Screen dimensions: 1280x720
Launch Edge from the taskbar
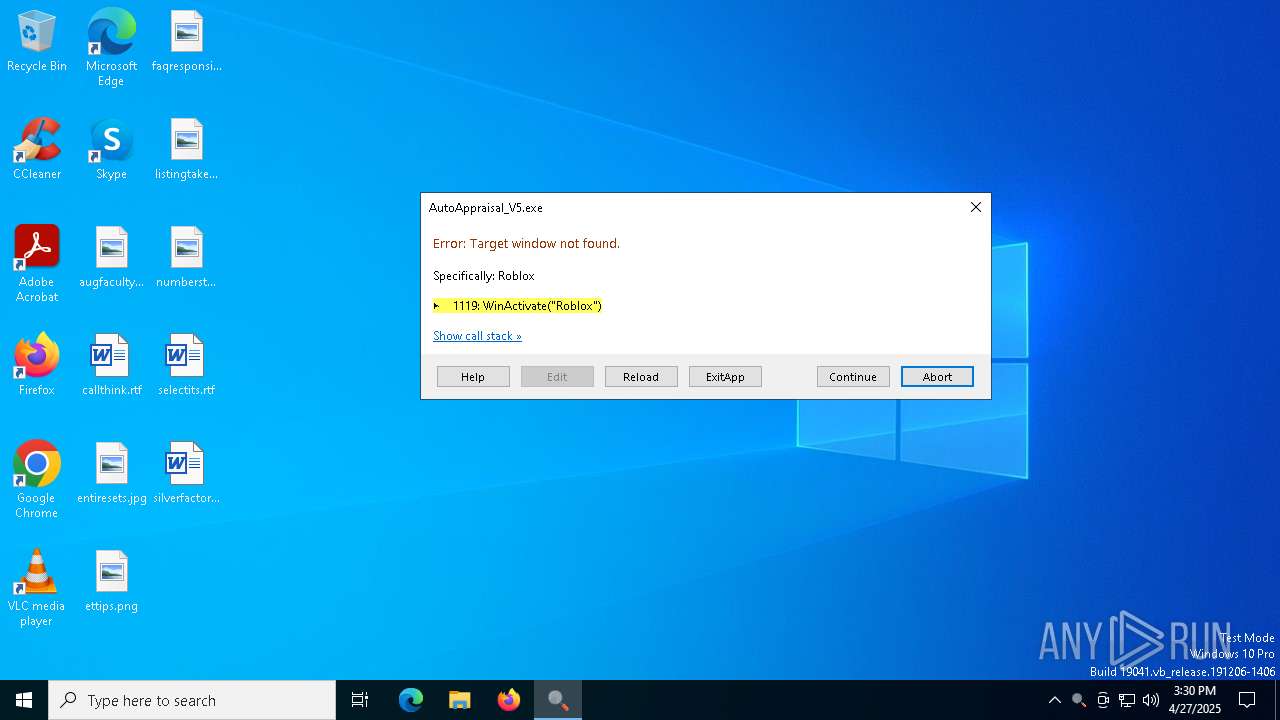(411, 700)
